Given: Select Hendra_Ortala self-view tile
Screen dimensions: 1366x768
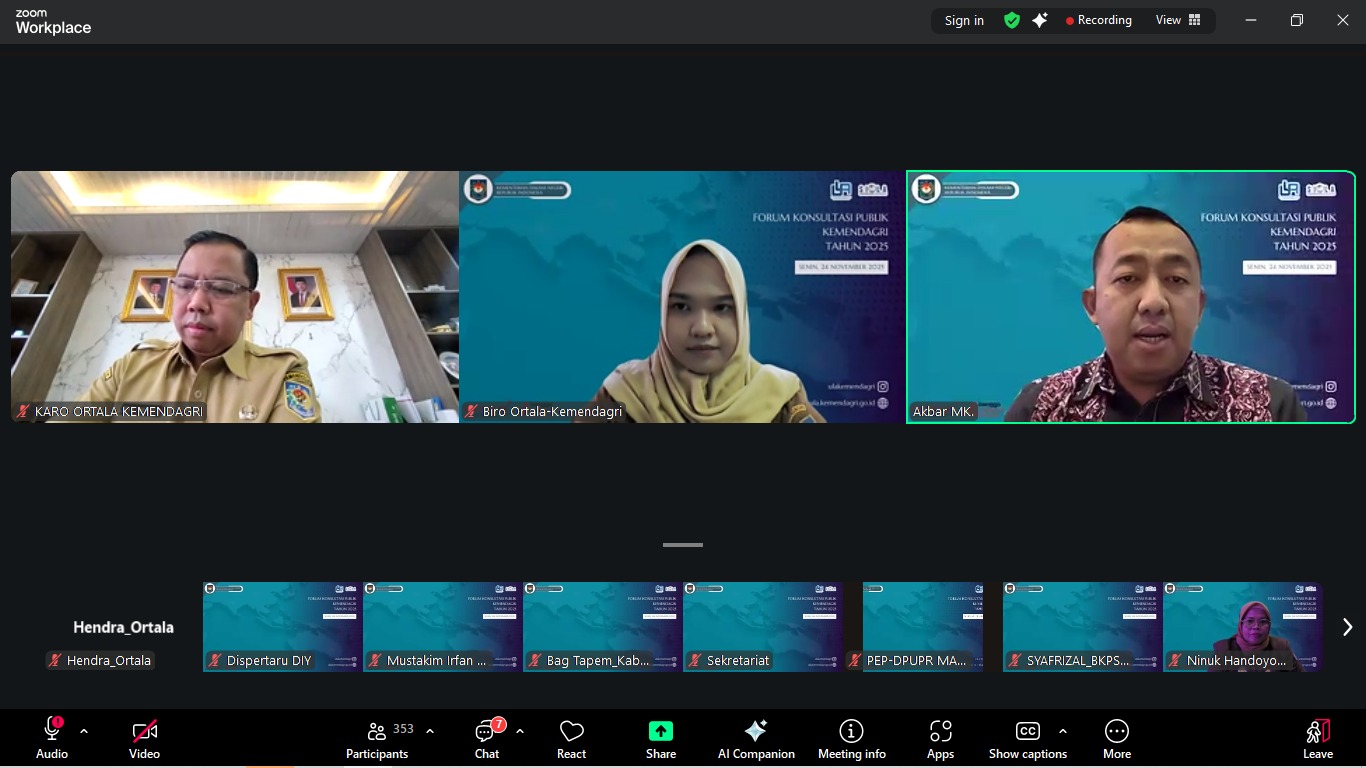Looking at the screenshot, I should tap(123, 627).
